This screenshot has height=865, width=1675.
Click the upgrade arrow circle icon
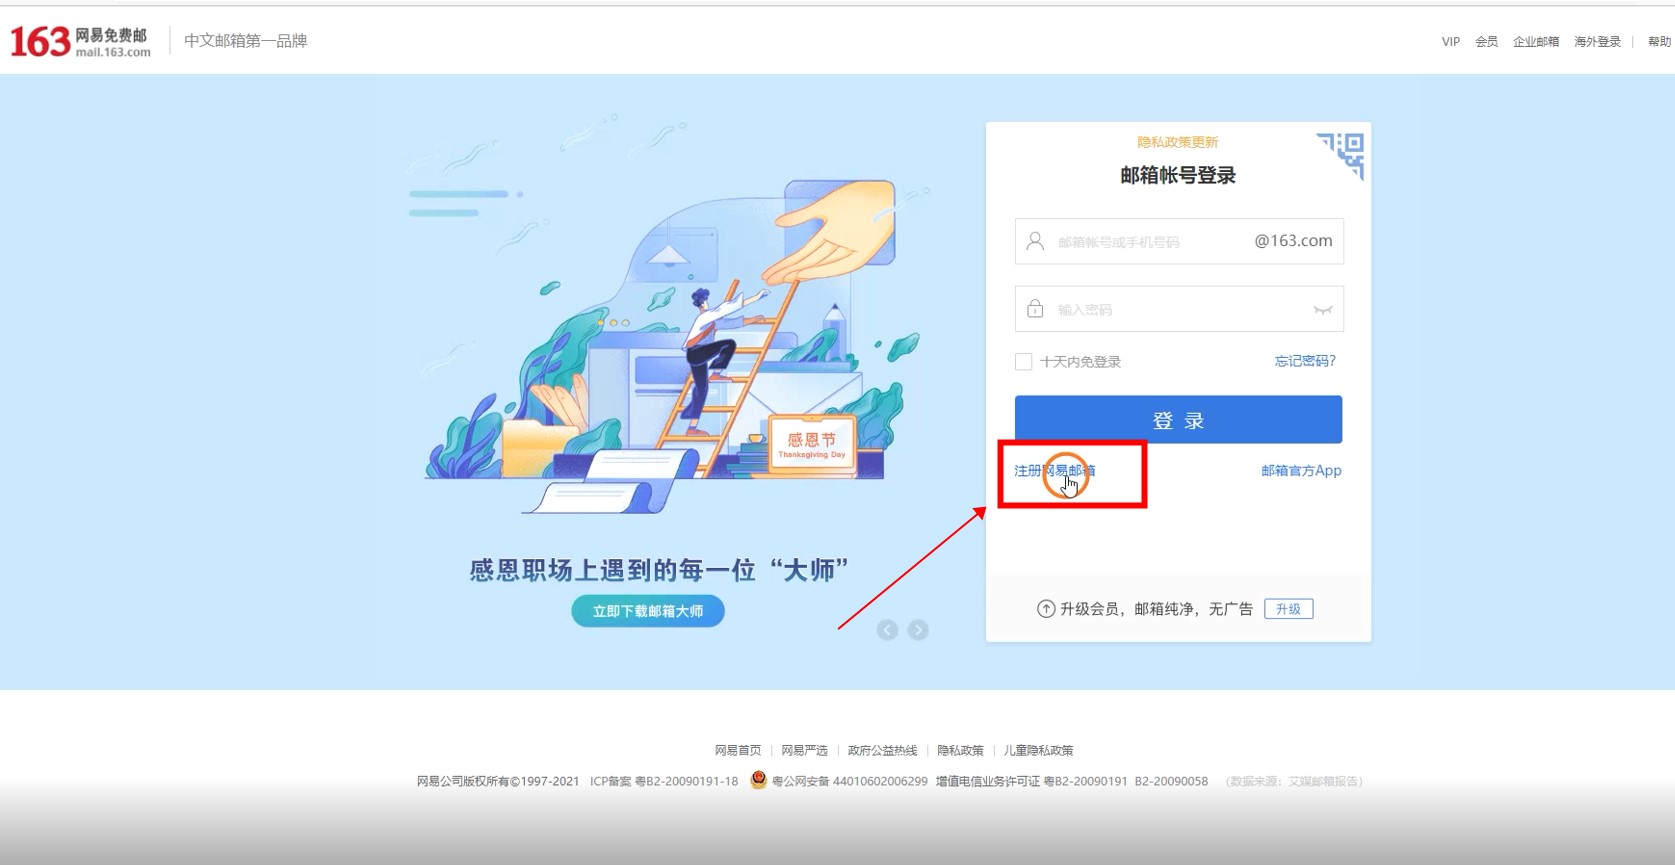(1046, 609)
